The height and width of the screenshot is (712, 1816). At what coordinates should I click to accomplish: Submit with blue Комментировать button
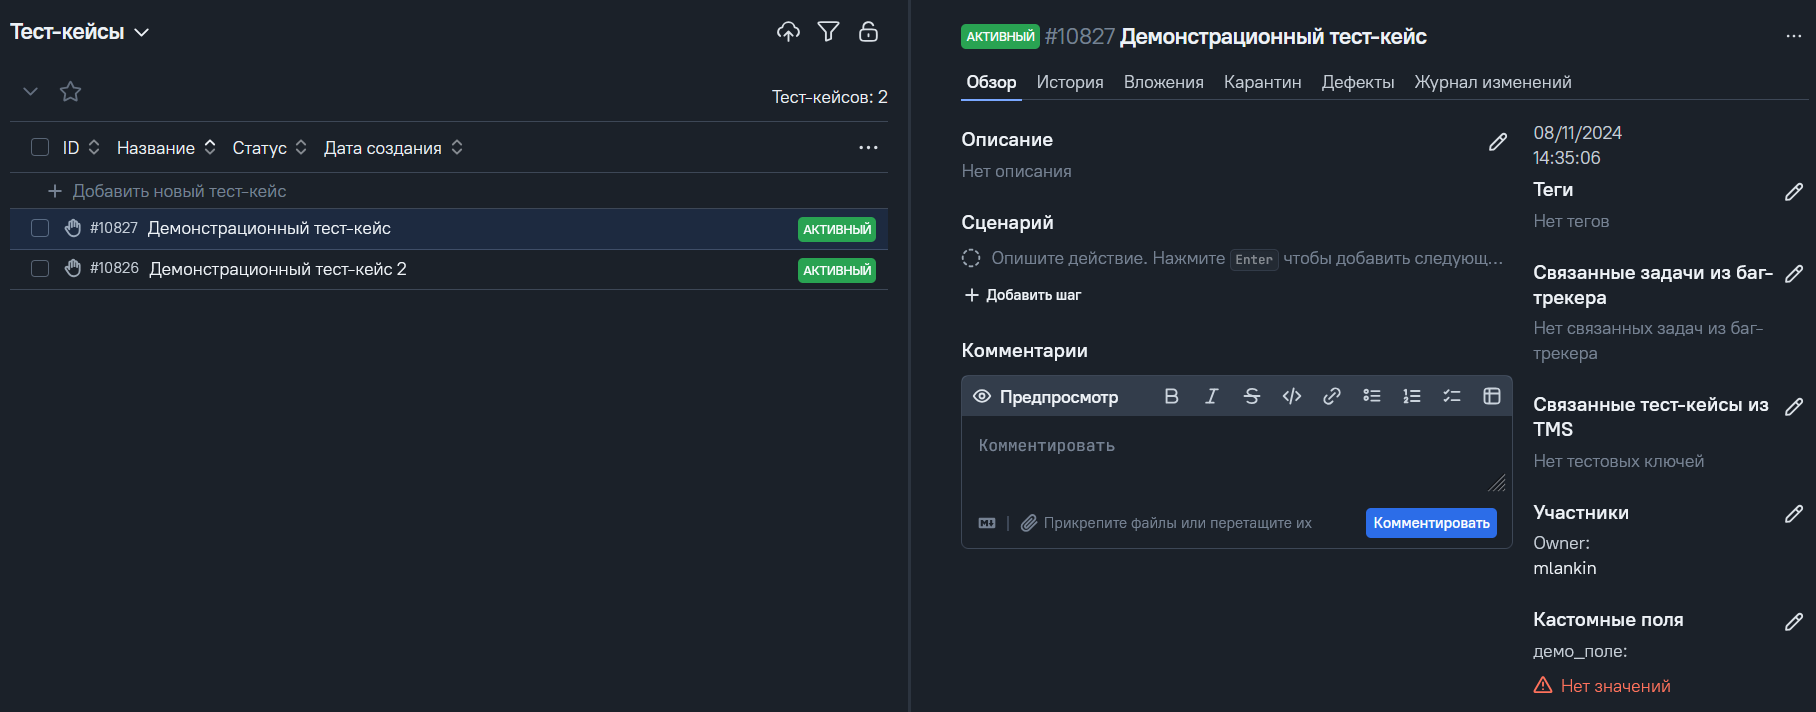click(1431, 523)
